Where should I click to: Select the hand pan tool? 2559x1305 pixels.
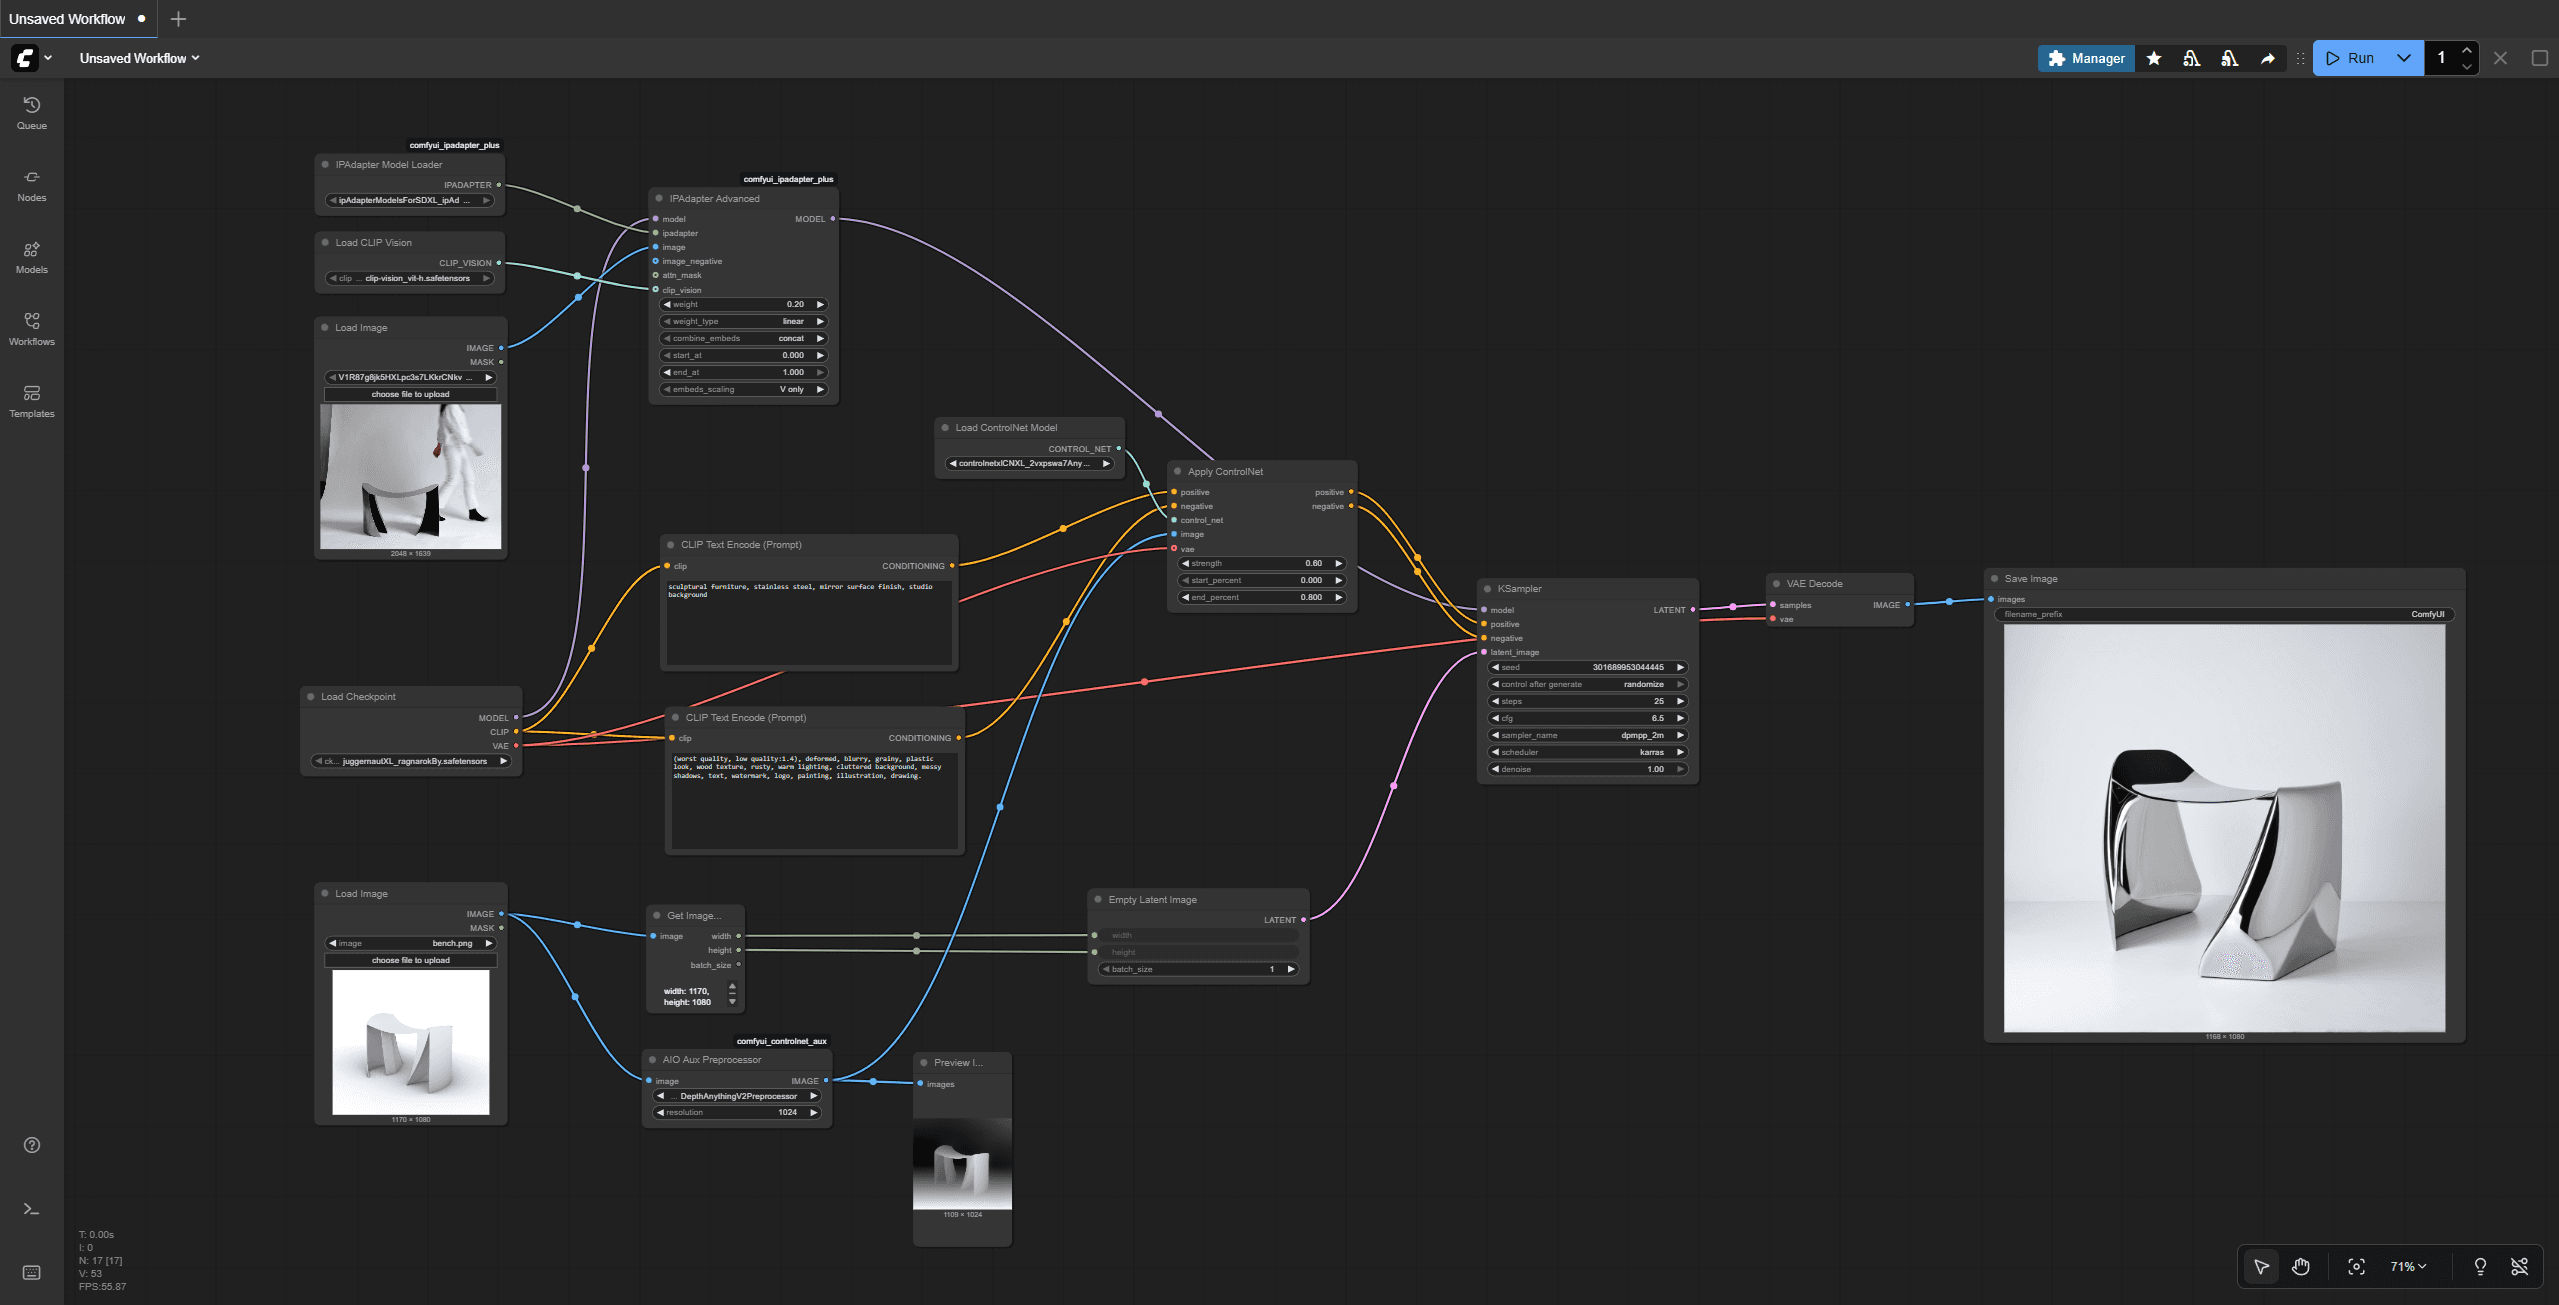click(x=2301, y=1267)
